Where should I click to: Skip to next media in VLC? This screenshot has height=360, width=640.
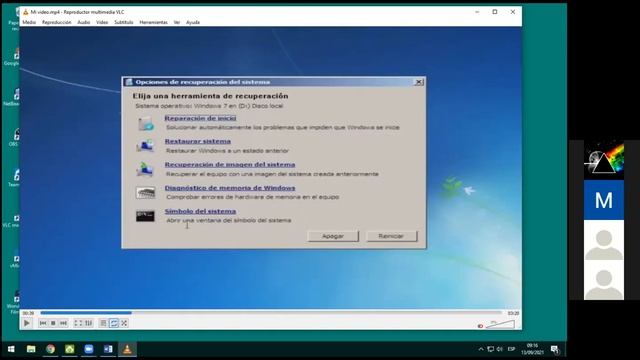point(63,323)
